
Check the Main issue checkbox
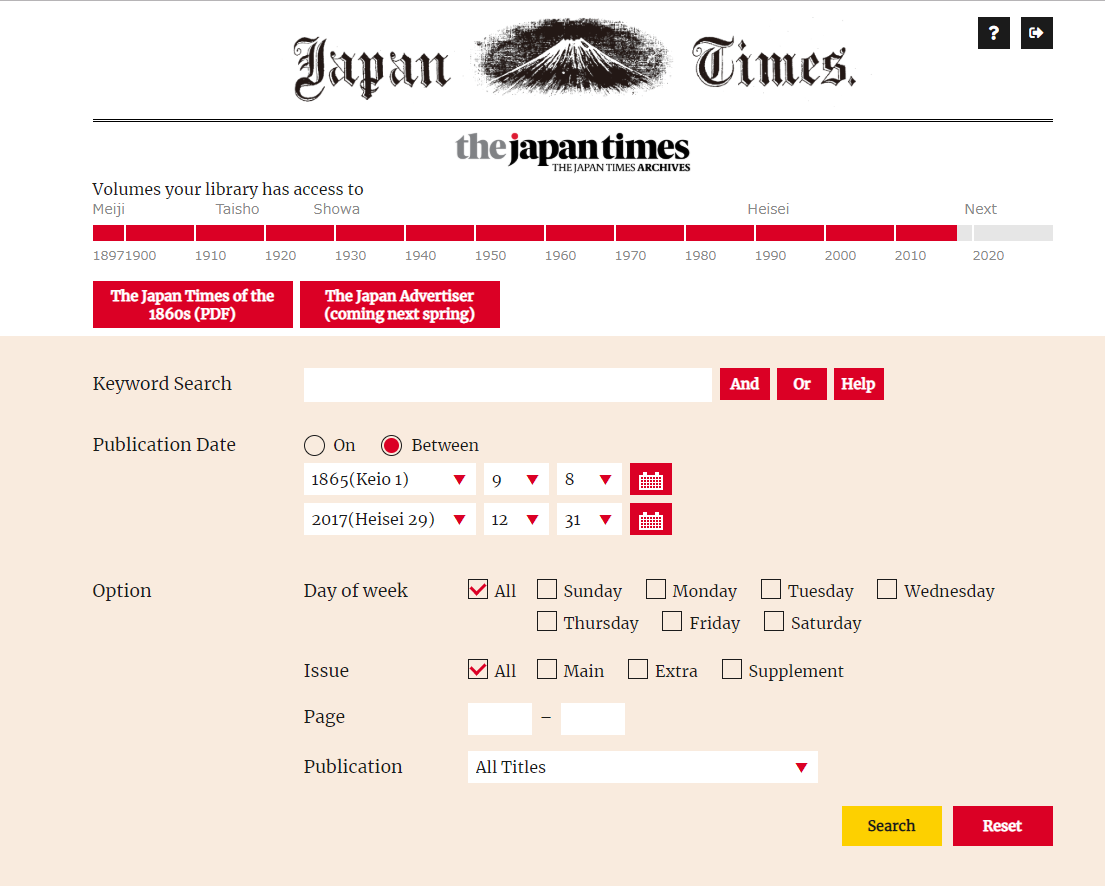[547, 670]
